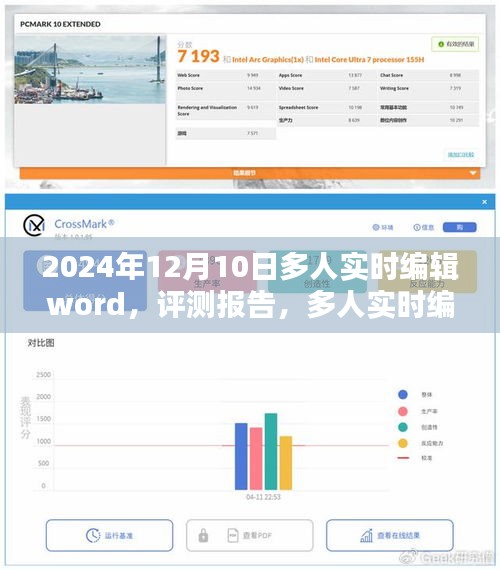Screen dimensions: 500x570
Task: Click the blue overall bar in the chart
Action: pos(241,457)
